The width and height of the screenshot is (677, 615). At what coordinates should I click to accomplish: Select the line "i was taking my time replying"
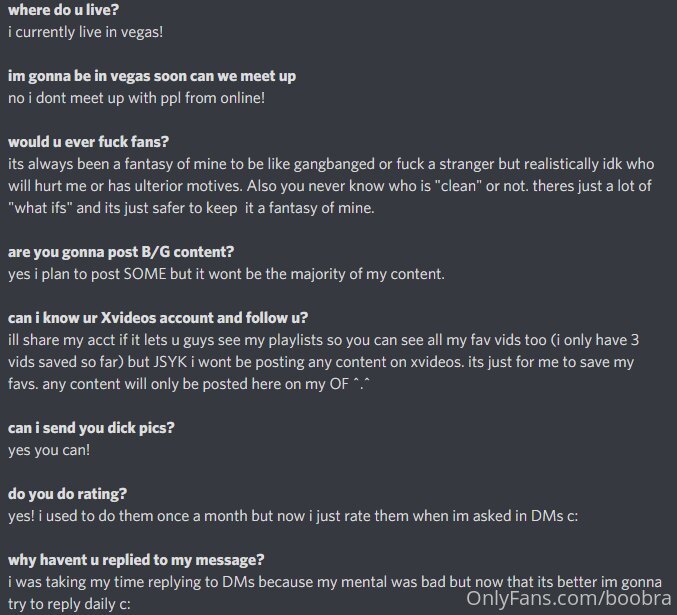pyautogui.click(x=335, y=582)
